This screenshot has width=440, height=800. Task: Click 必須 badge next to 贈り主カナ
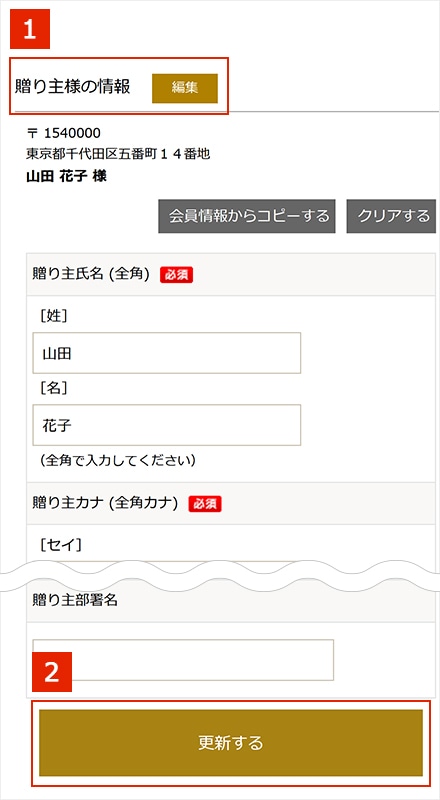(205, 504)
